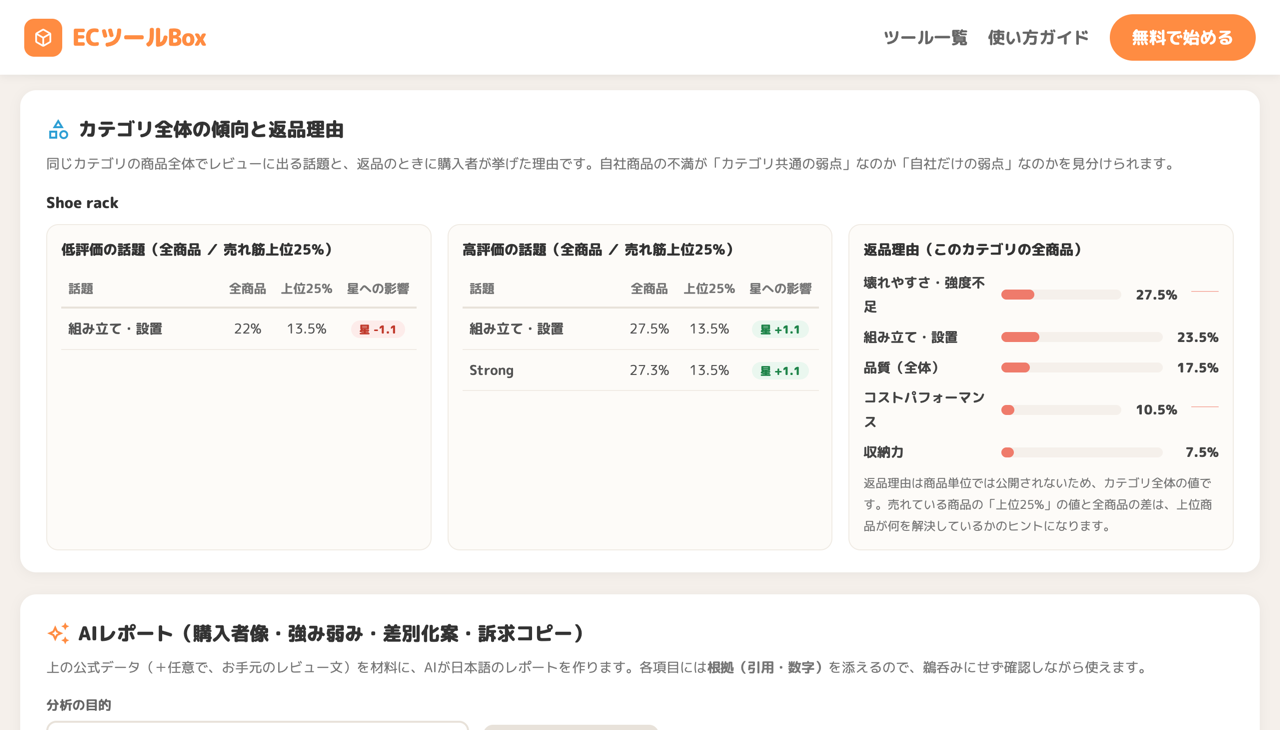Open the ツール一覧 menu item
The width and height of the screenshot is (1280, 730).
point(925,38)
